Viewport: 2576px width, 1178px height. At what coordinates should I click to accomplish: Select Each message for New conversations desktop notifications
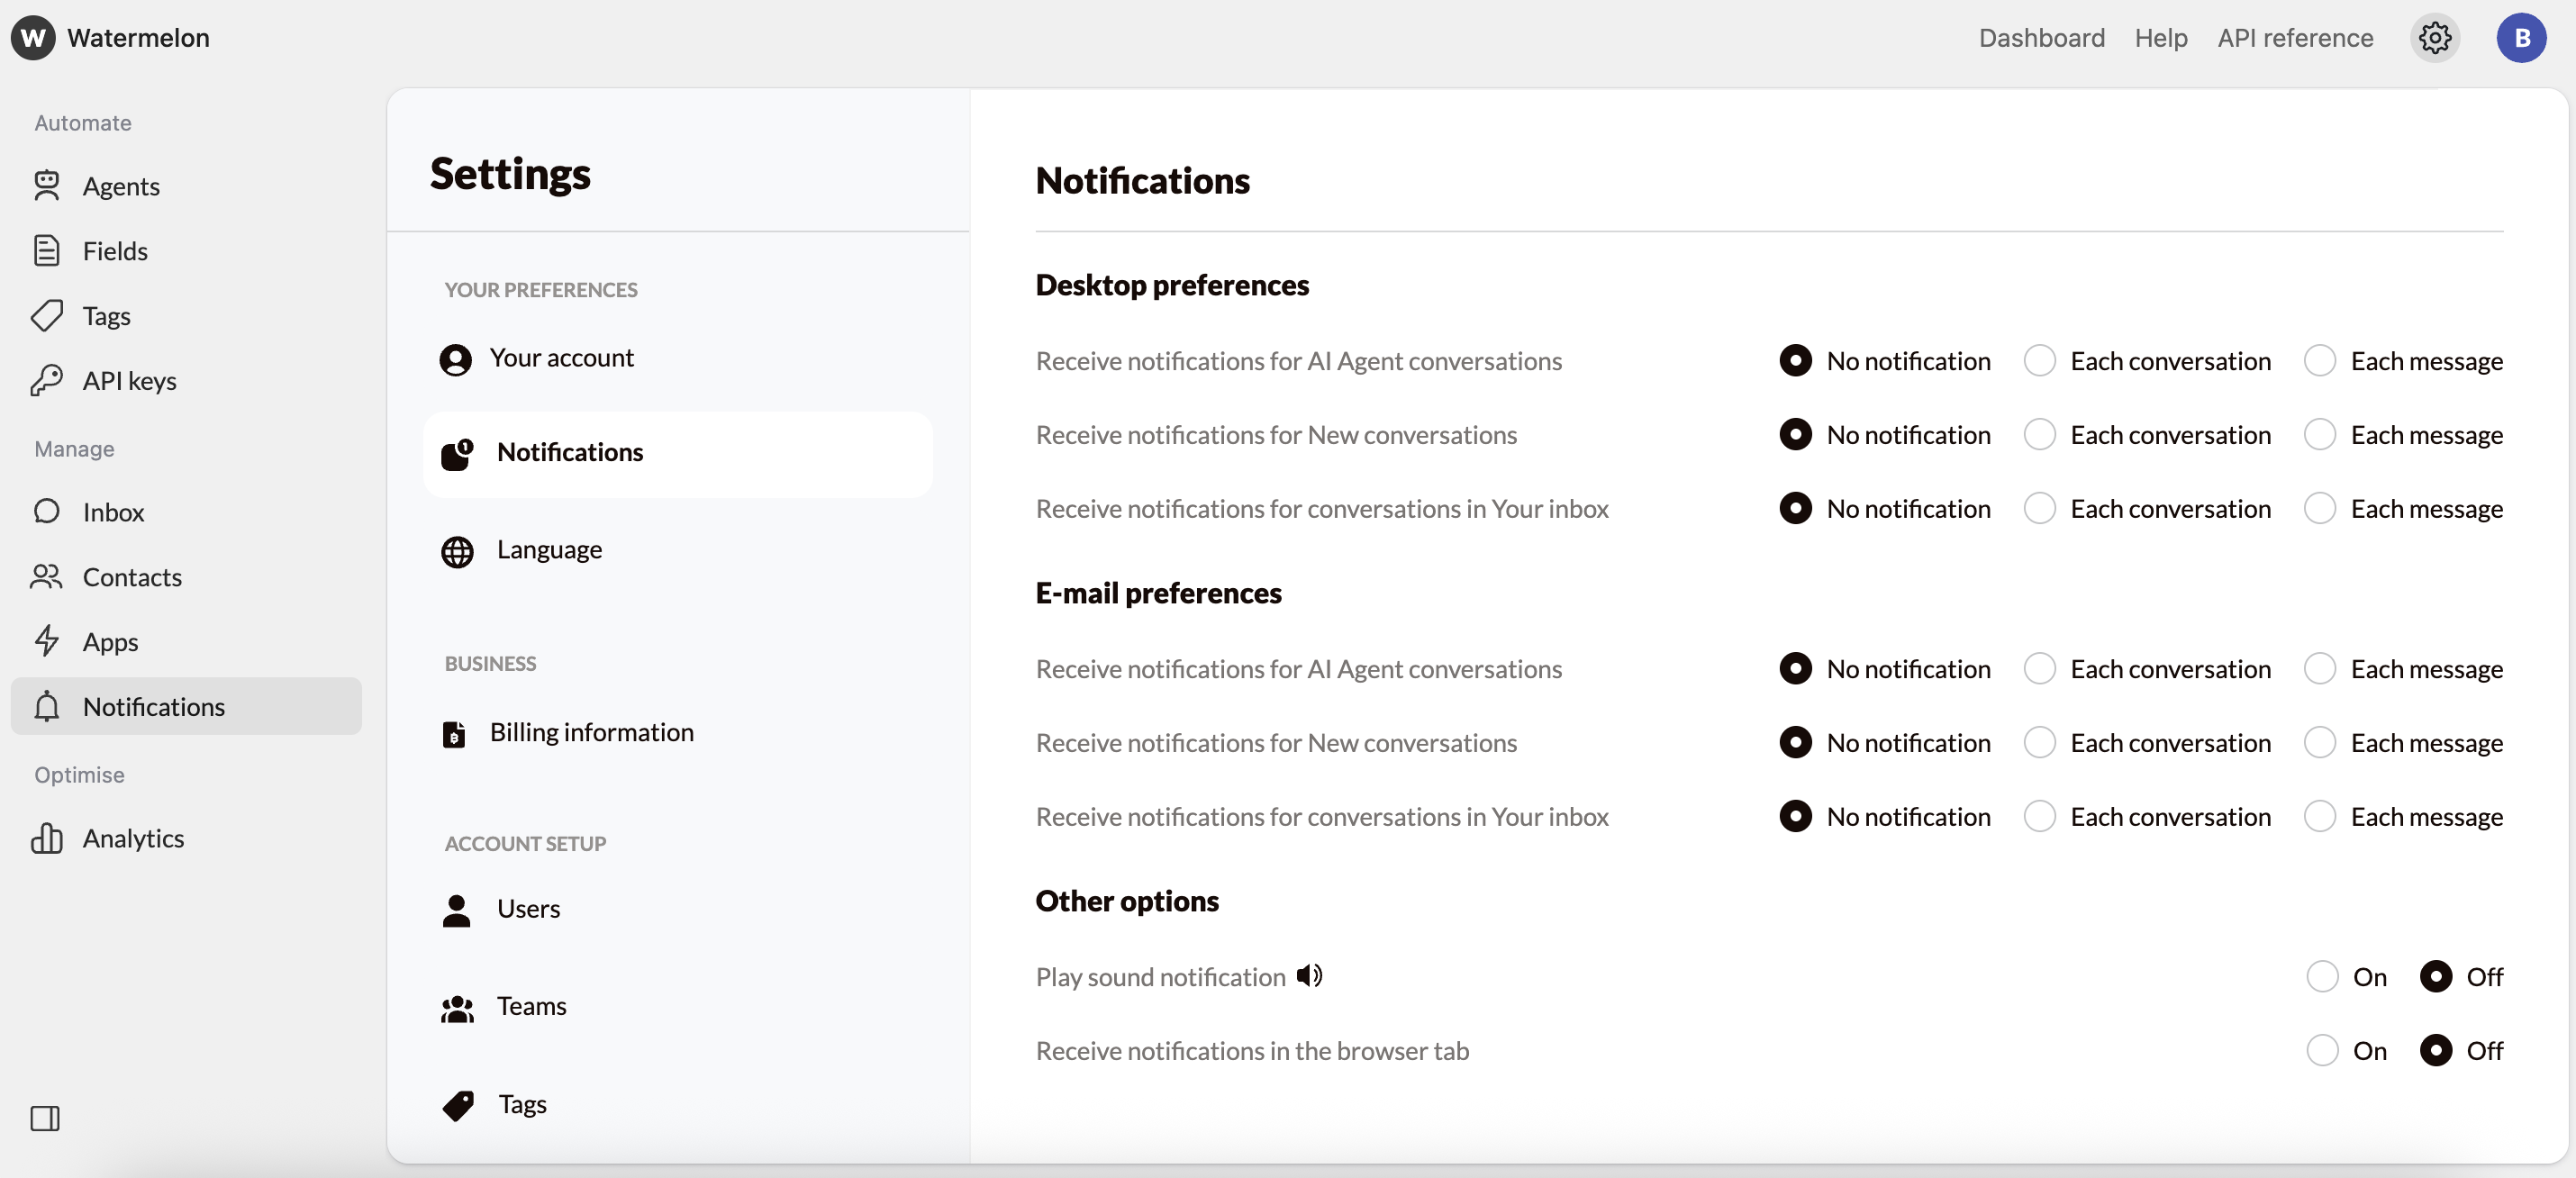(x=2321, y=434)
